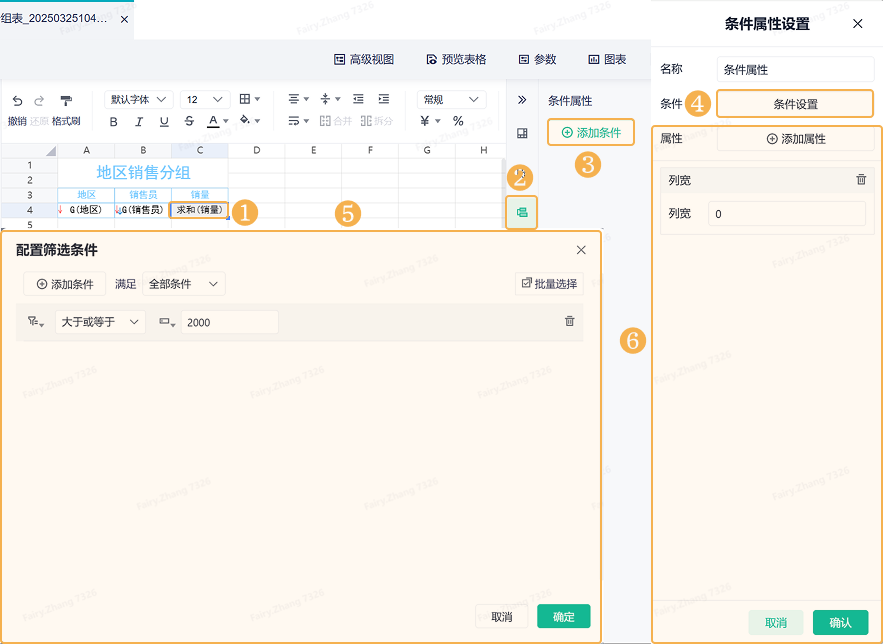The height and width of the screenshot is (644, 883).
Task: Click the undo (撤销) icon
Action: 17,101
